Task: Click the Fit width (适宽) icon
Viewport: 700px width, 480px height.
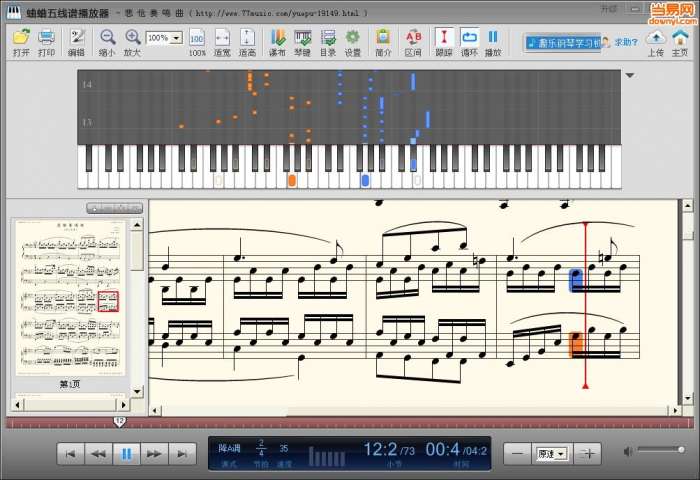Action: coord(222,38)
